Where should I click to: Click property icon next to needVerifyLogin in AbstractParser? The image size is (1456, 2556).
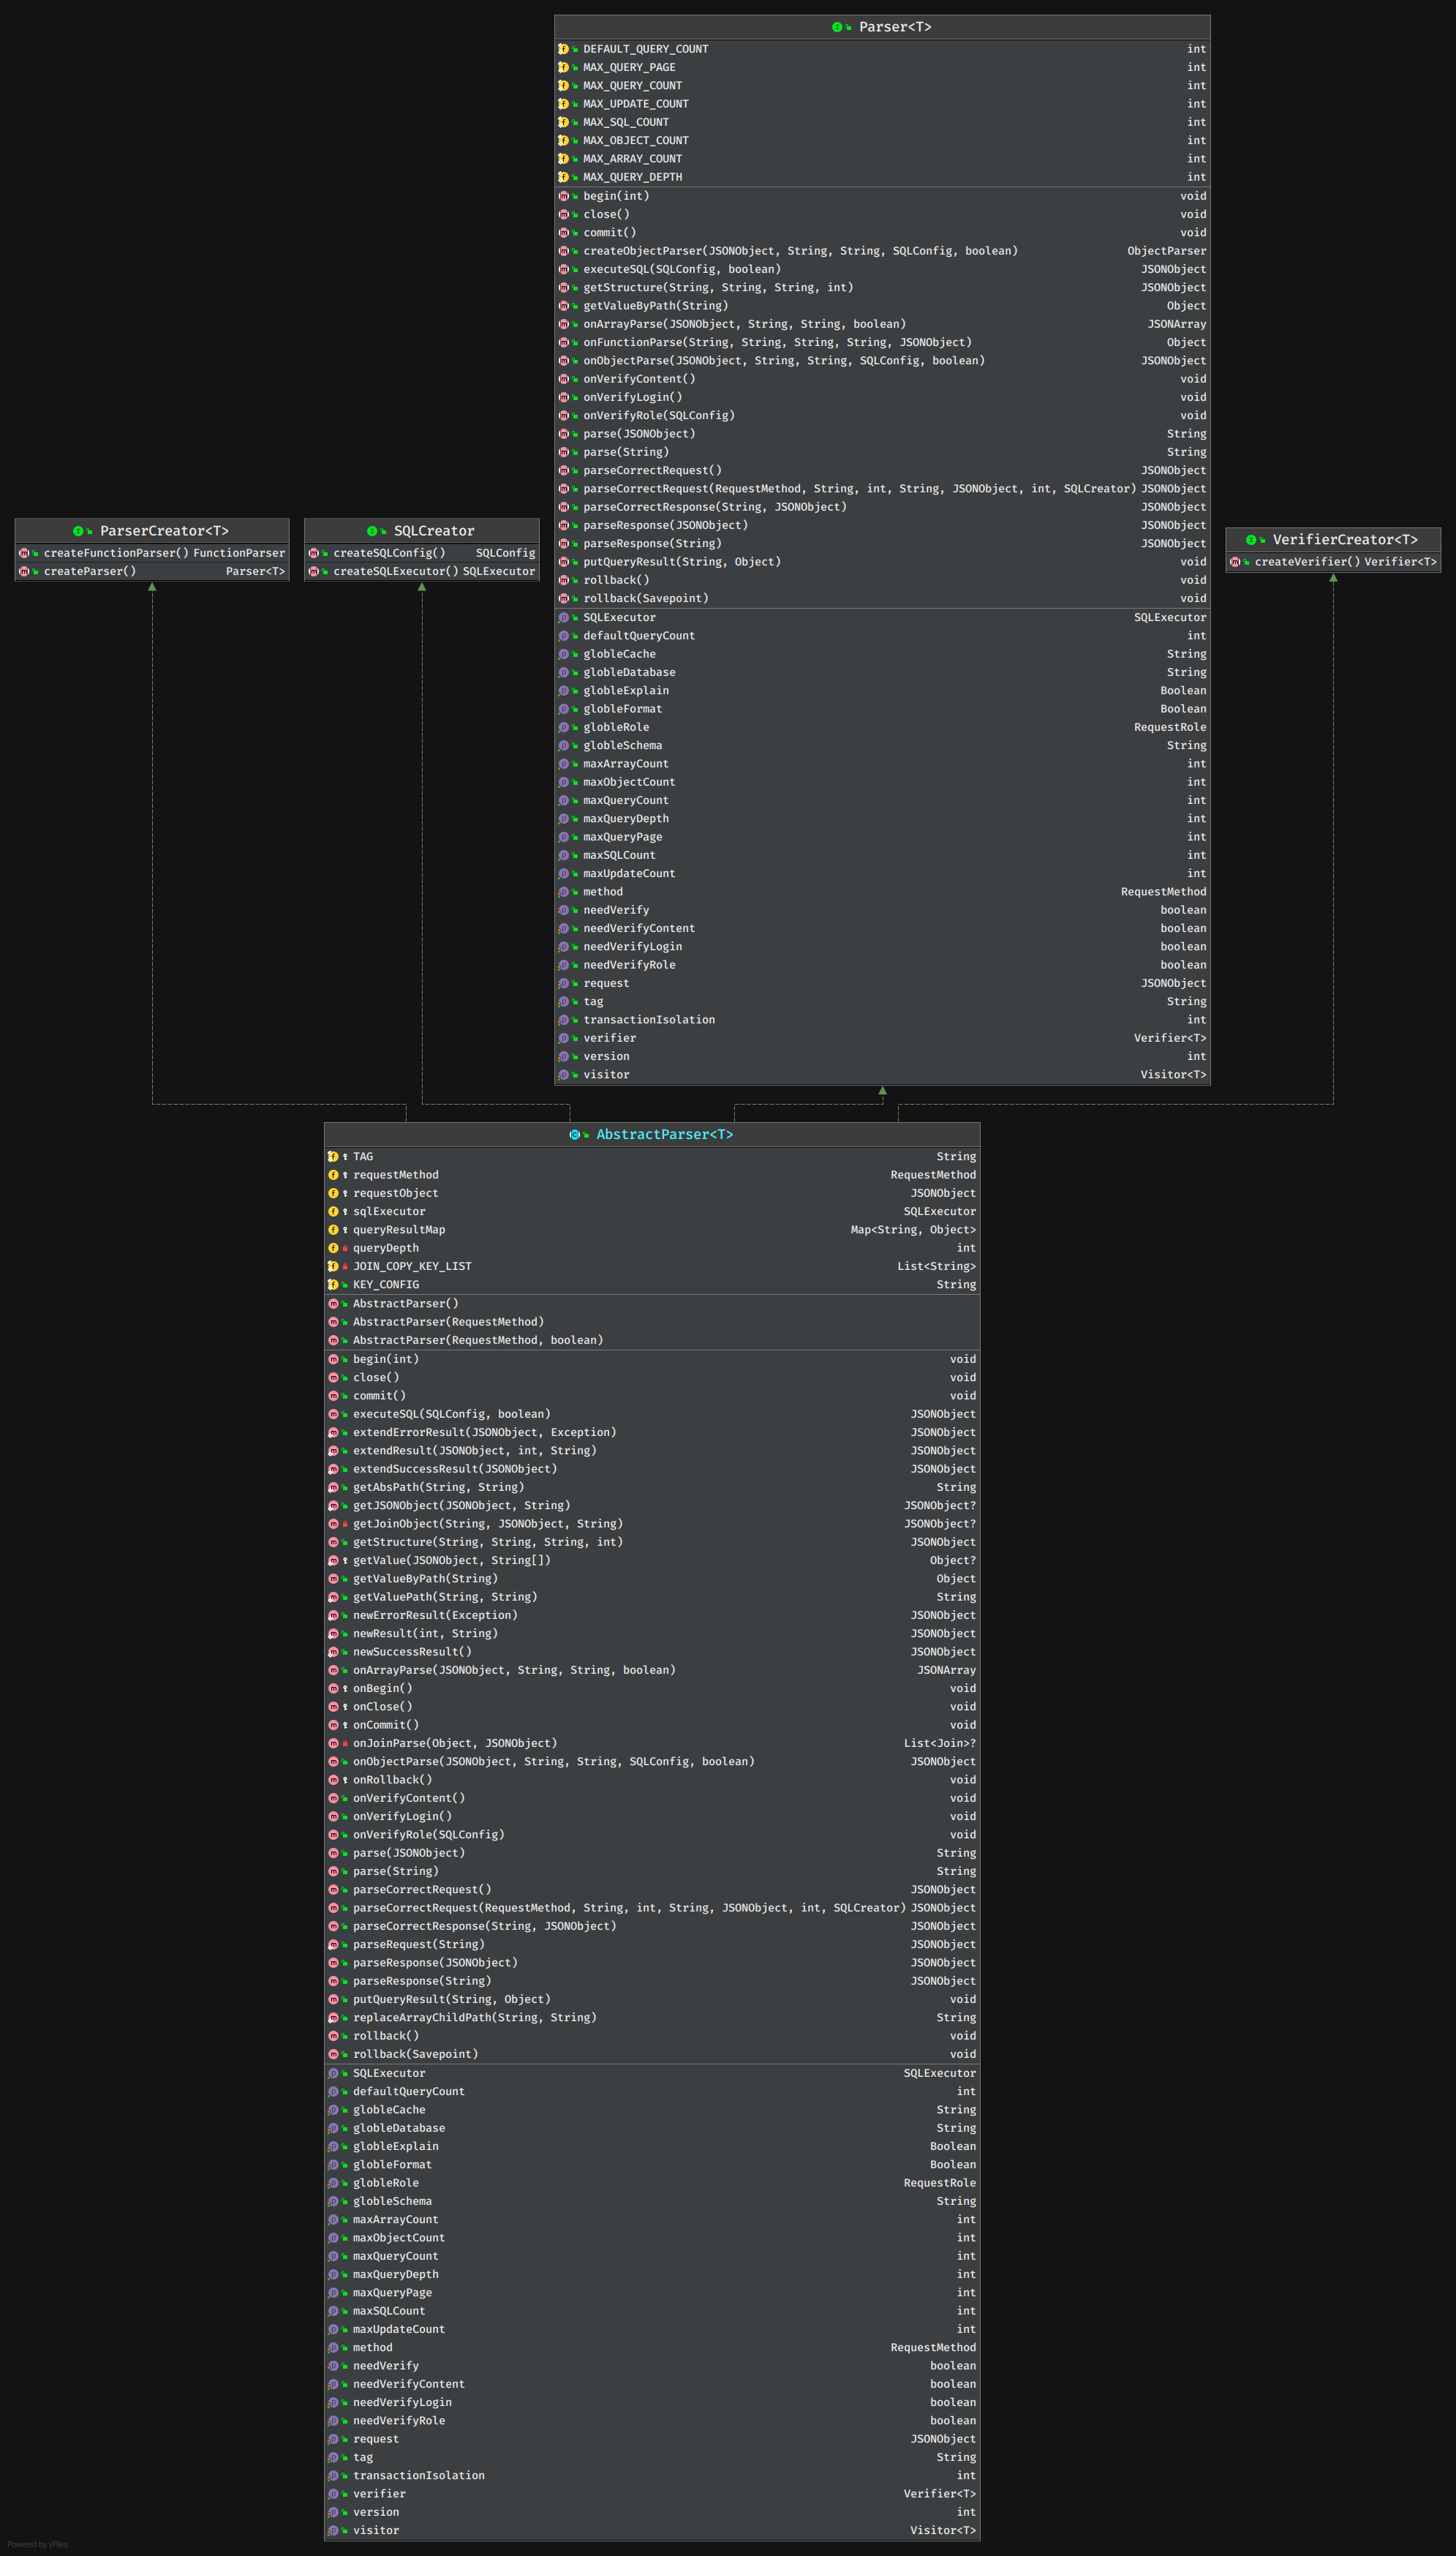point(333,2402)
